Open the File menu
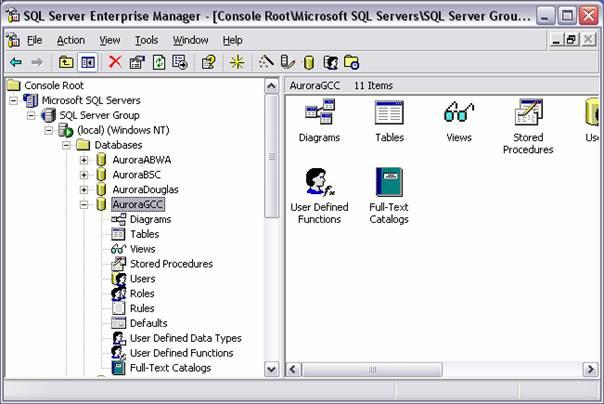Viewport: 604px width, 404px height. coord(34,40)
